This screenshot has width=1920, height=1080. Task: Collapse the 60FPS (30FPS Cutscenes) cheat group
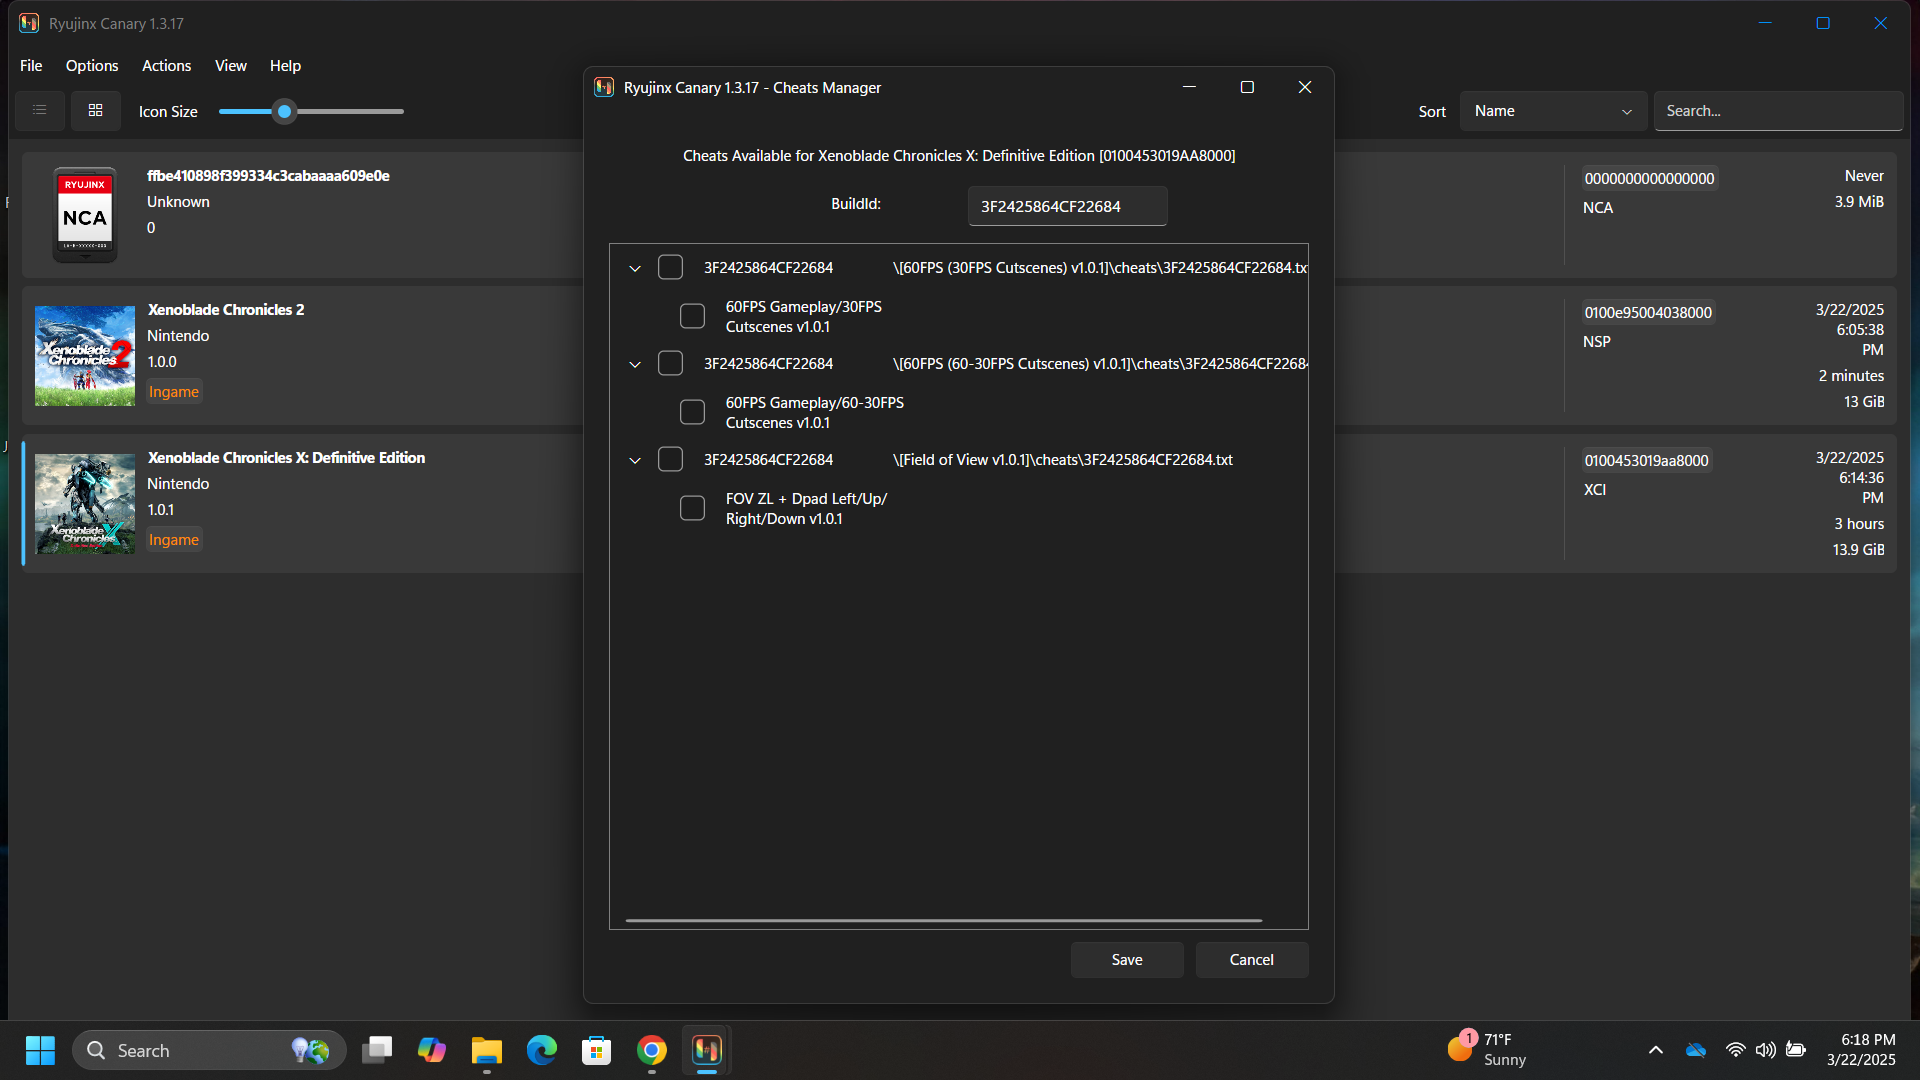point(635,268)
